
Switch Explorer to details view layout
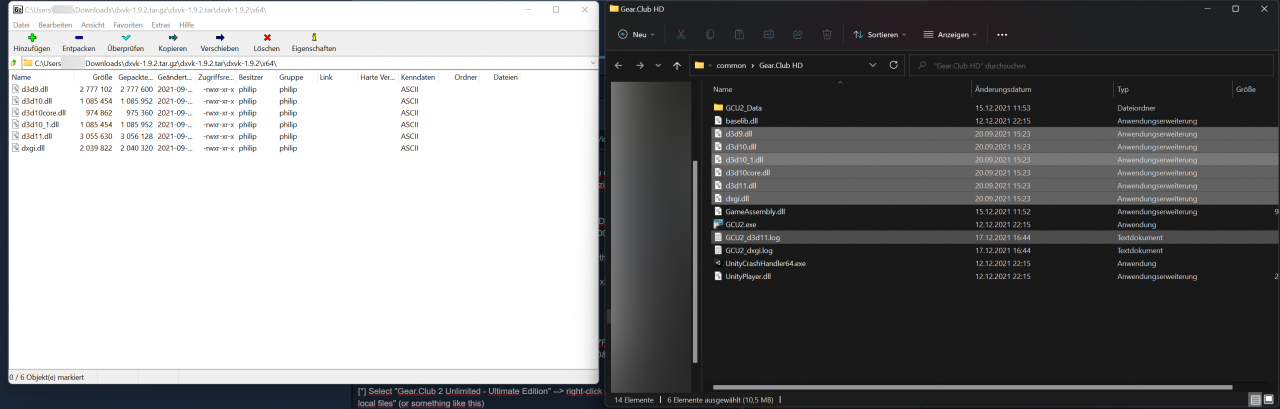tap(1253, 400)
